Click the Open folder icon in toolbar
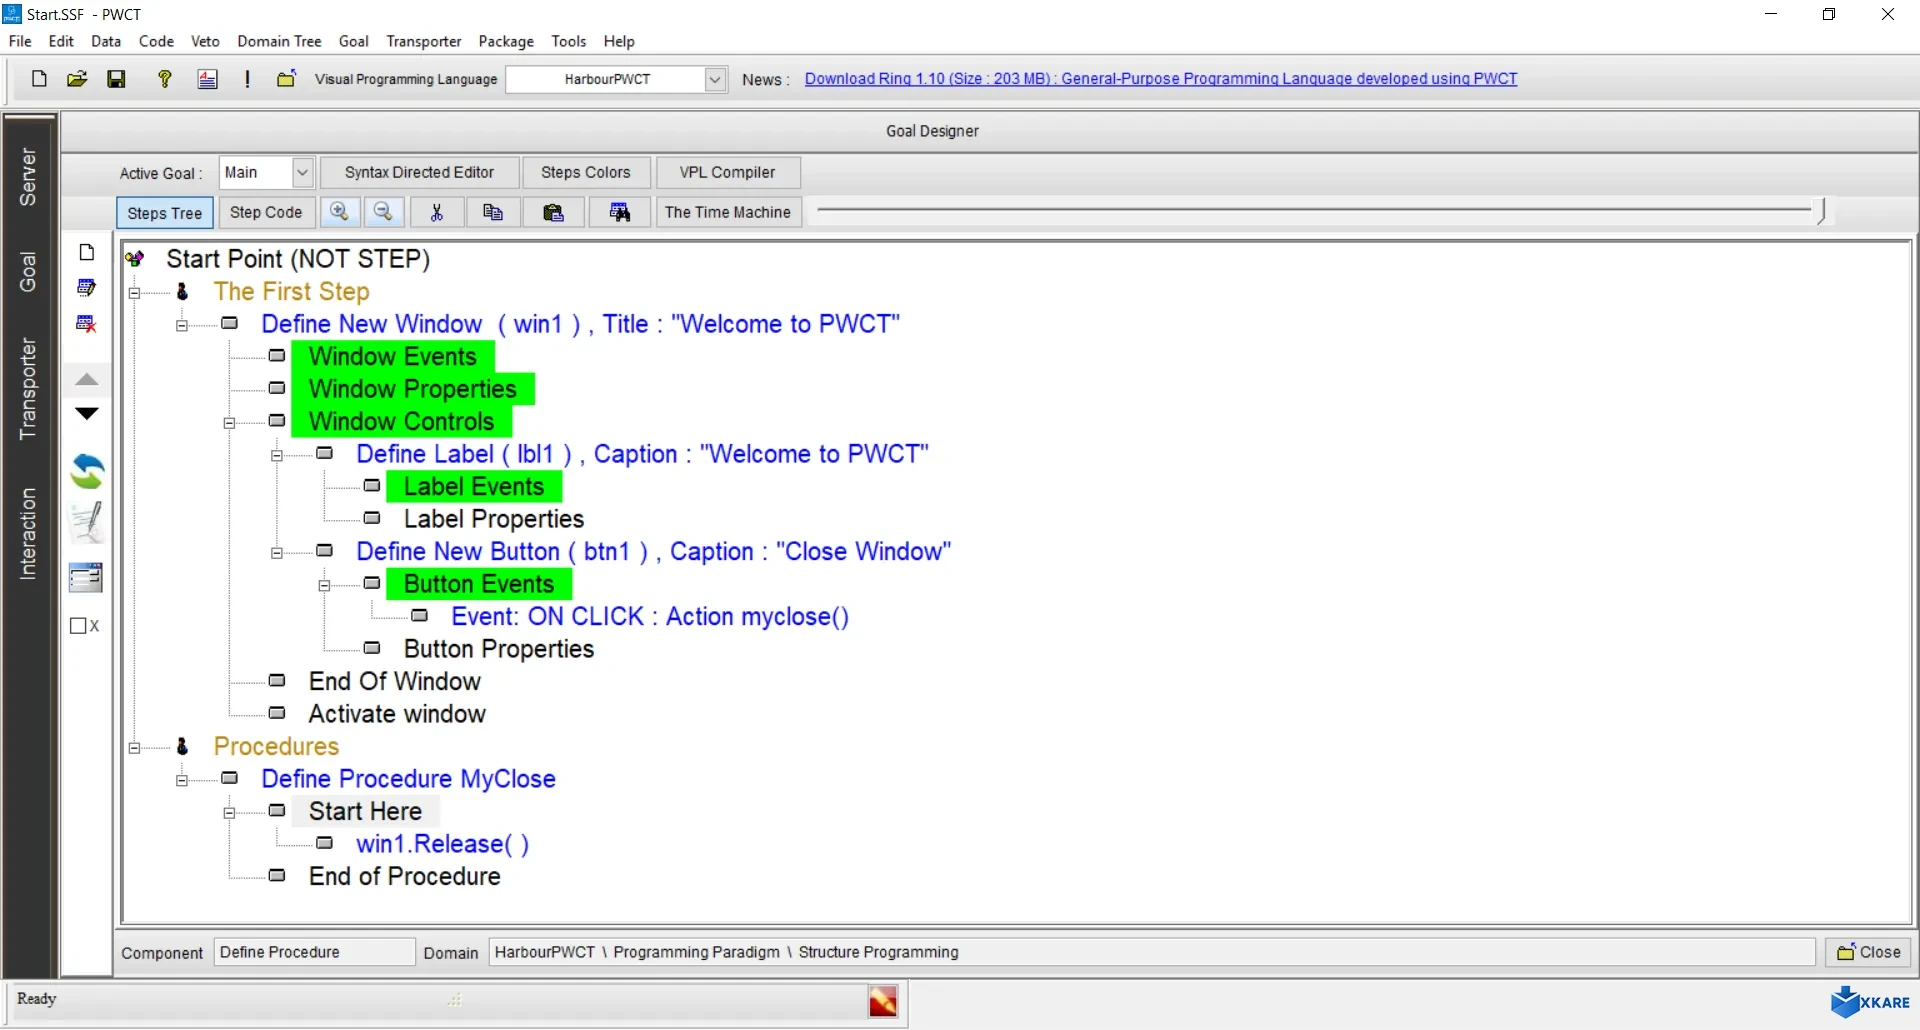 point(77,79)
